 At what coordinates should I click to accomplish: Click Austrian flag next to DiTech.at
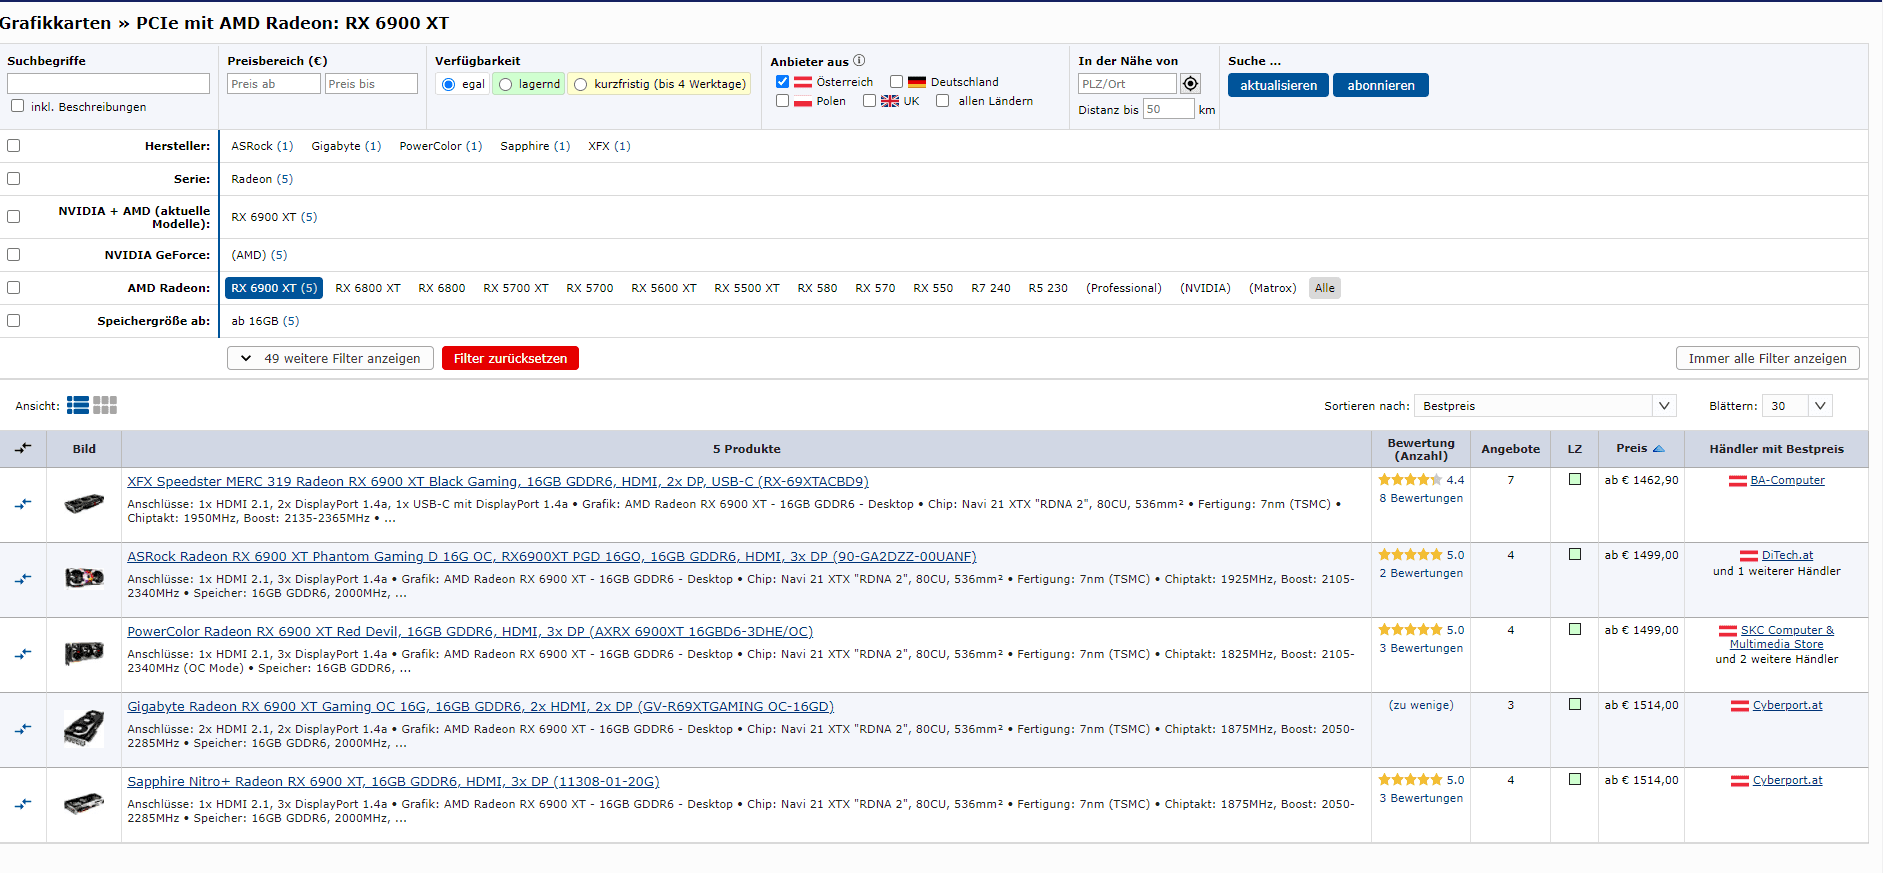coord(1749,556)
